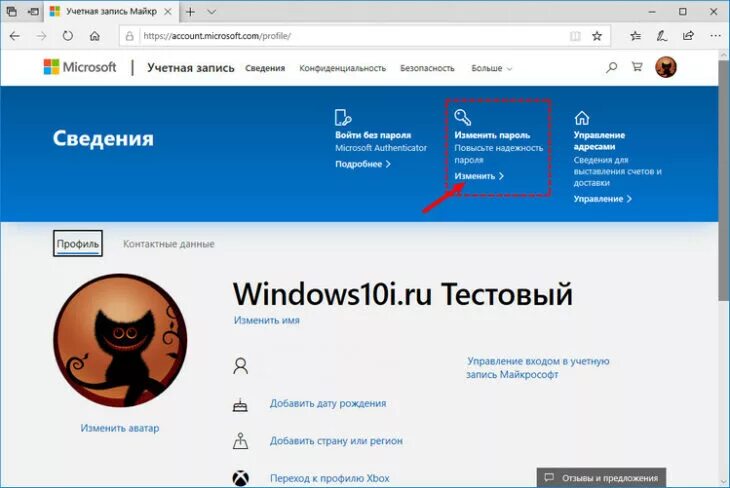Open the add notes pen icon
The width and height of the screenshot is (730, 488).
click(x=662, y=36)
